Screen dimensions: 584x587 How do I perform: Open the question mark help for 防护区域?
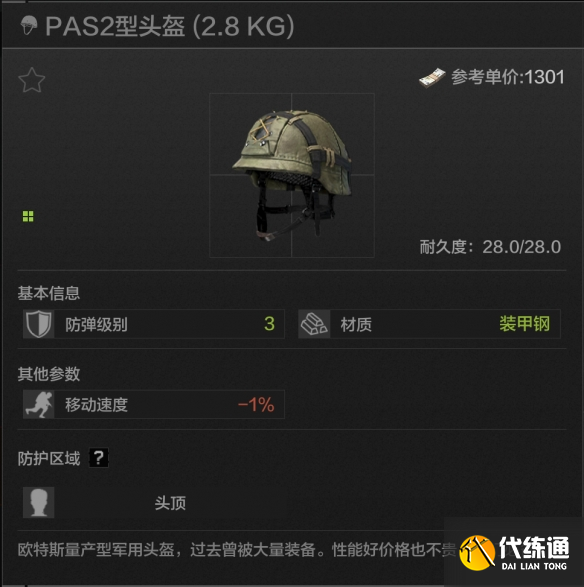coord(99,457)
